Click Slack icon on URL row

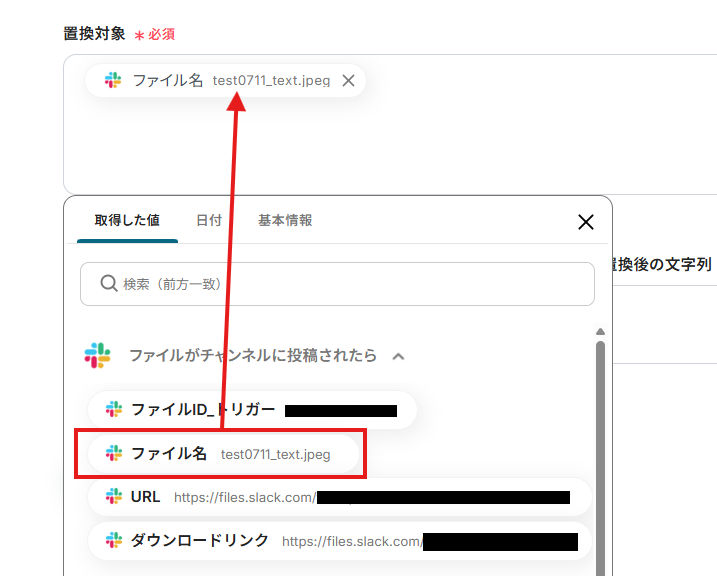coord(114,496)
